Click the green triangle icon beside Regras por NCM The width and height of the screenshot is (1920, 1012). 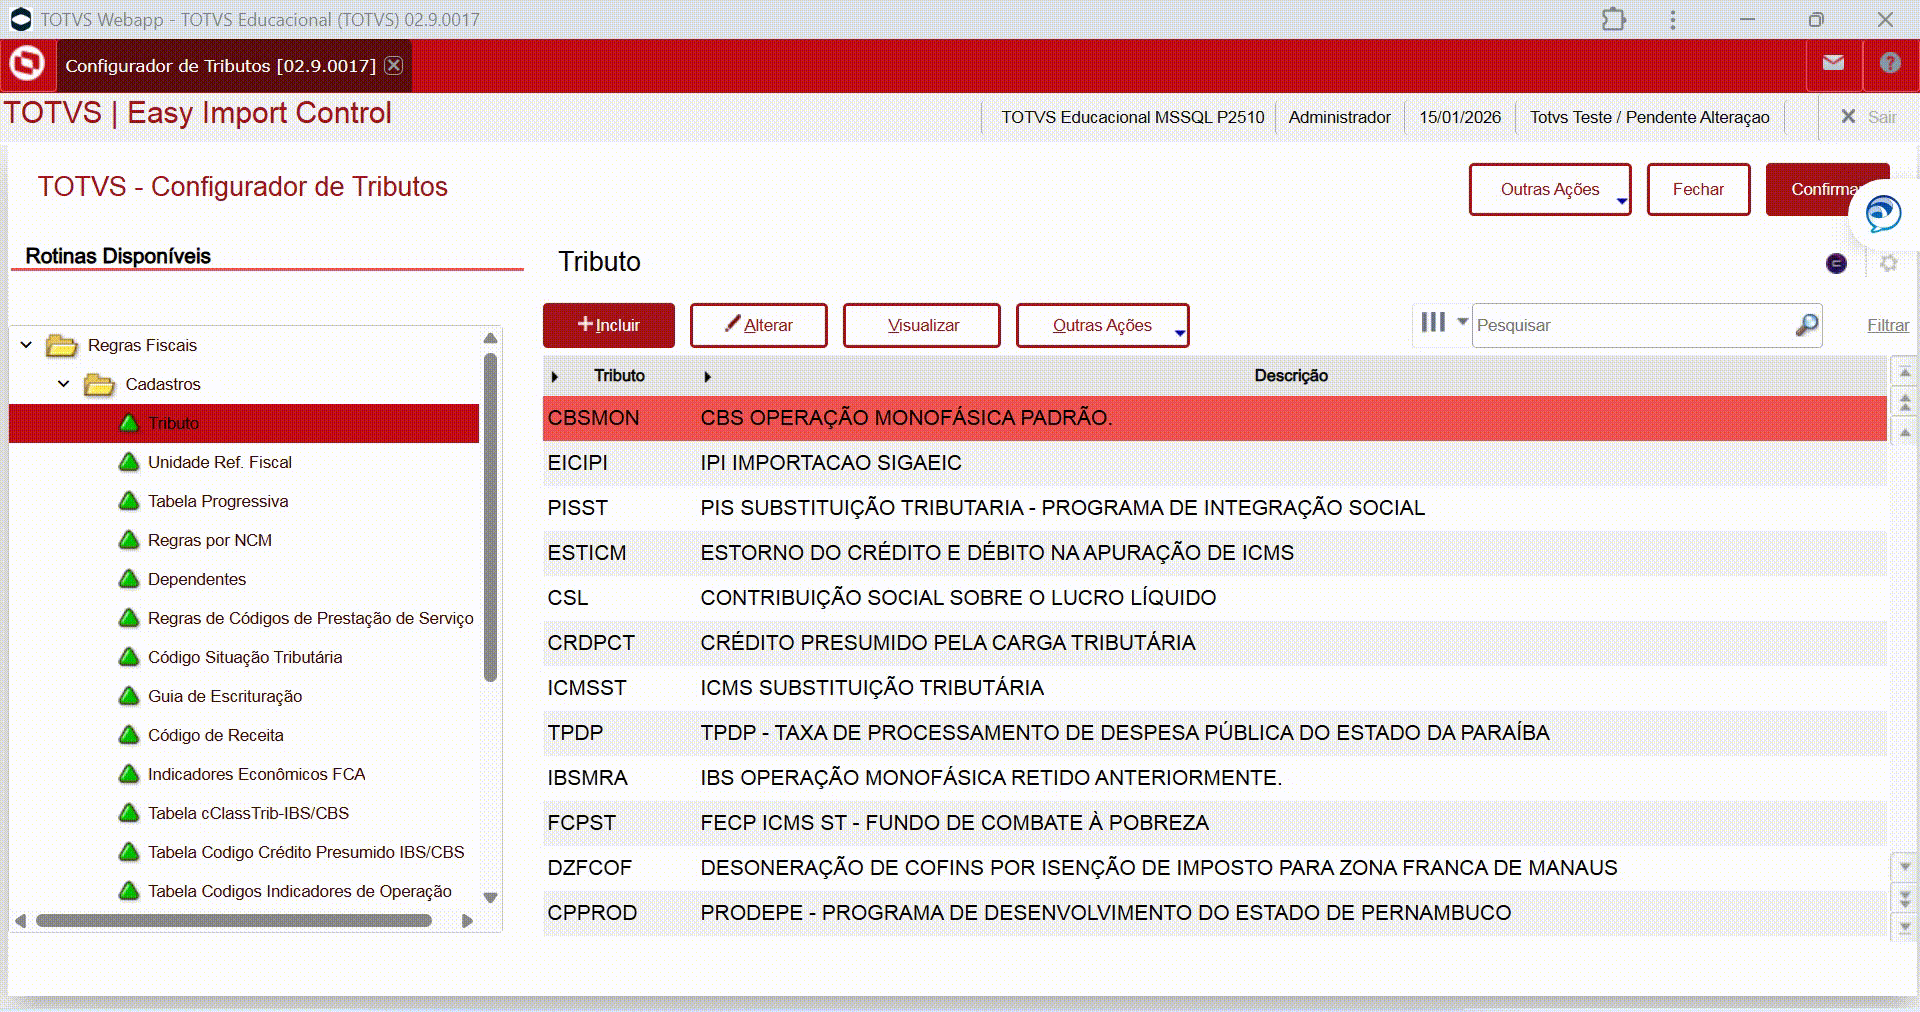pyautogui.click(x=129, y=540)
